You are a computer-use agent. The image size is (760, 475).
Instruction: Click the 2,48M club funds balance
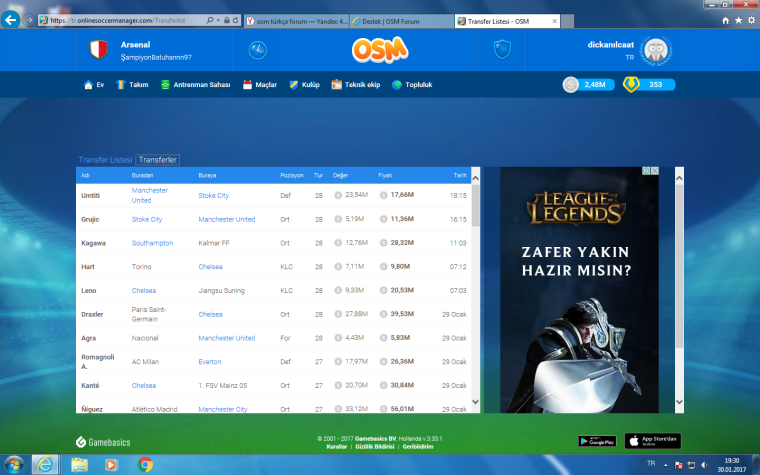click(588, 85)
